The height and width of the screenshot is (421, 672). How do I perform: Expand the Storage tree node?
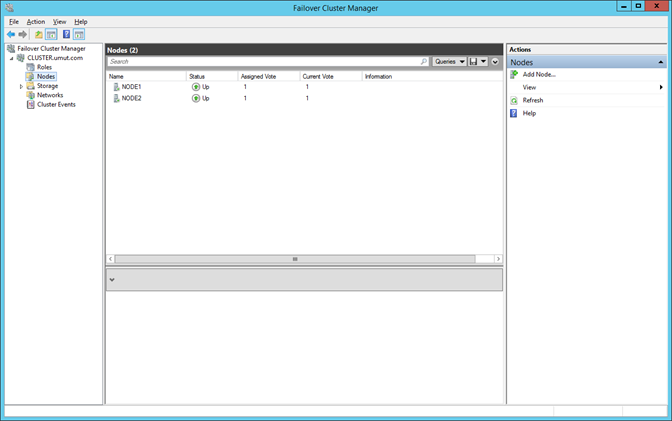(x=21, y=86)
